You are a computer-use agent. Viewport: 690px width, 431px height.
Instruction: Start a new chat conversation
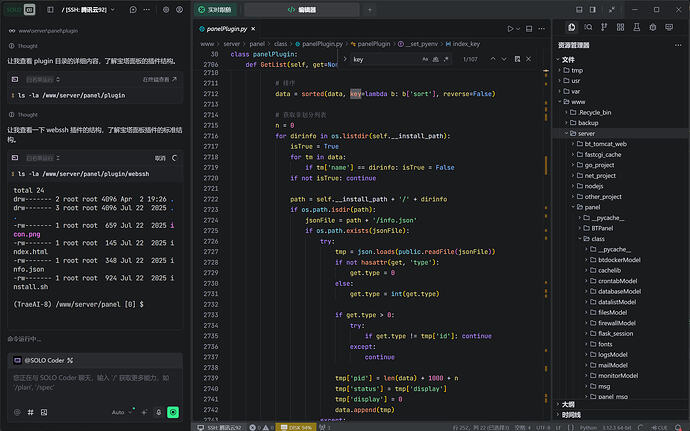(133, 9)
